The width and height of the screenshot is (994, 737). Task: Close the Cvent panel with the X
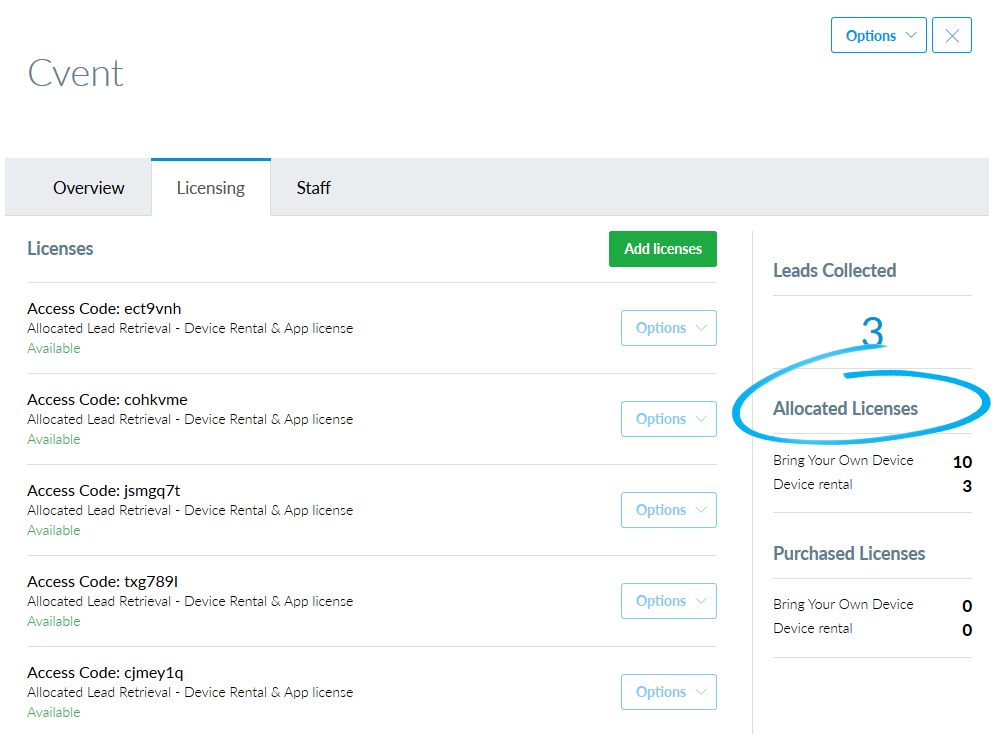pos(951,35)
